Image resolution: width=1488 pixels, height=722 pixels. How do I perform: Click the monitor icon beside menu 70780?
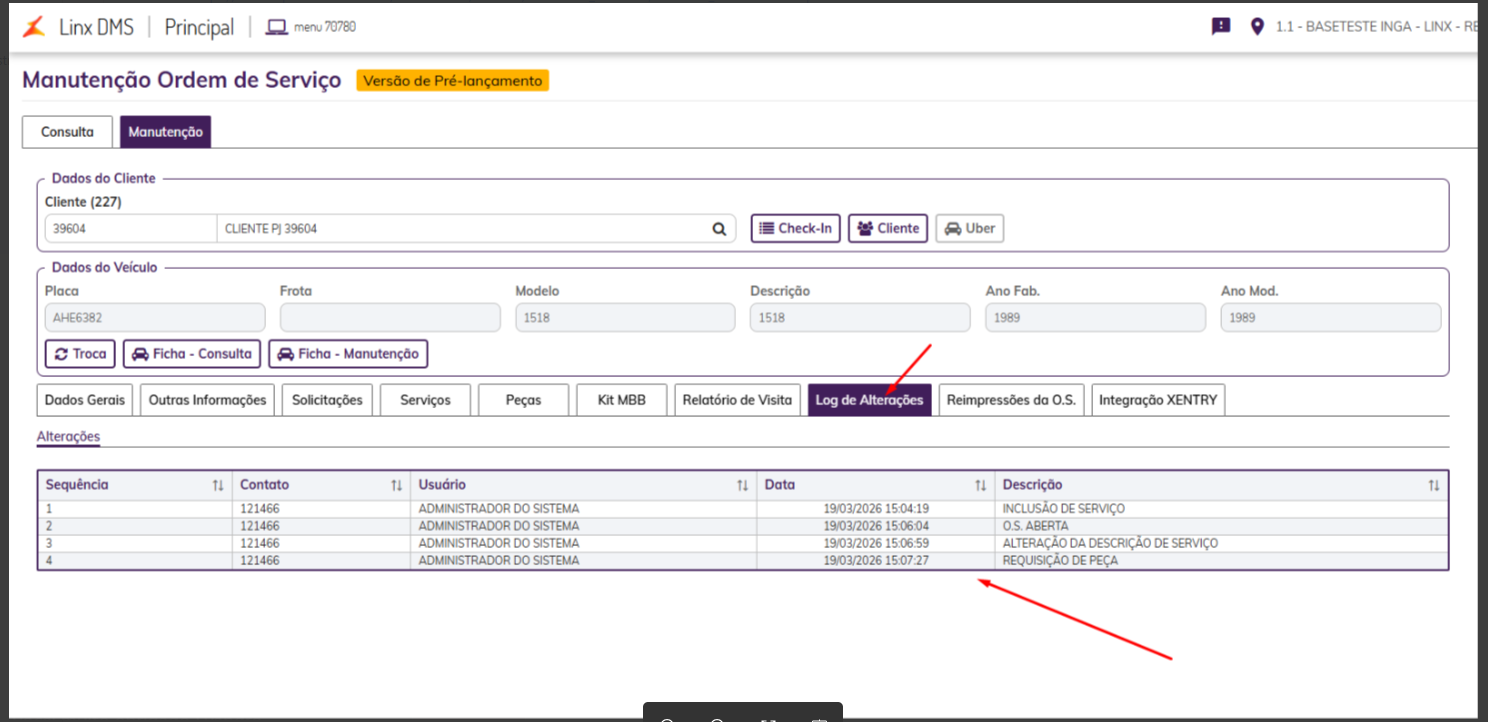tap(276, 27)
